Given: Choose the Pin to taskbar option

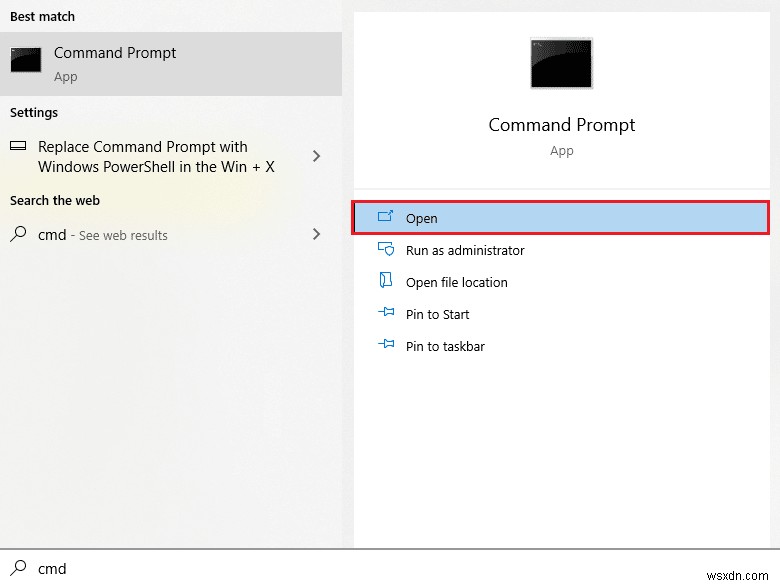Looking at the screenshot, I should pos(445,346).
